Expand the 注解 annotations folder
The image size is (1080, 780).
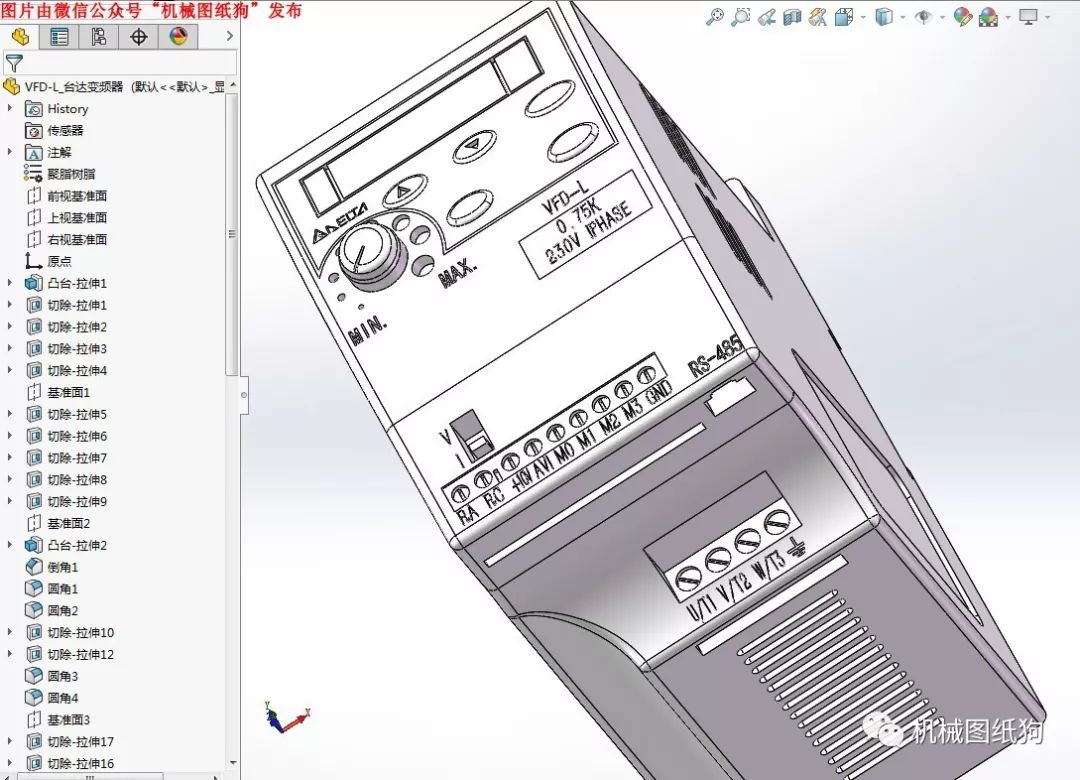tap(10, 152)
